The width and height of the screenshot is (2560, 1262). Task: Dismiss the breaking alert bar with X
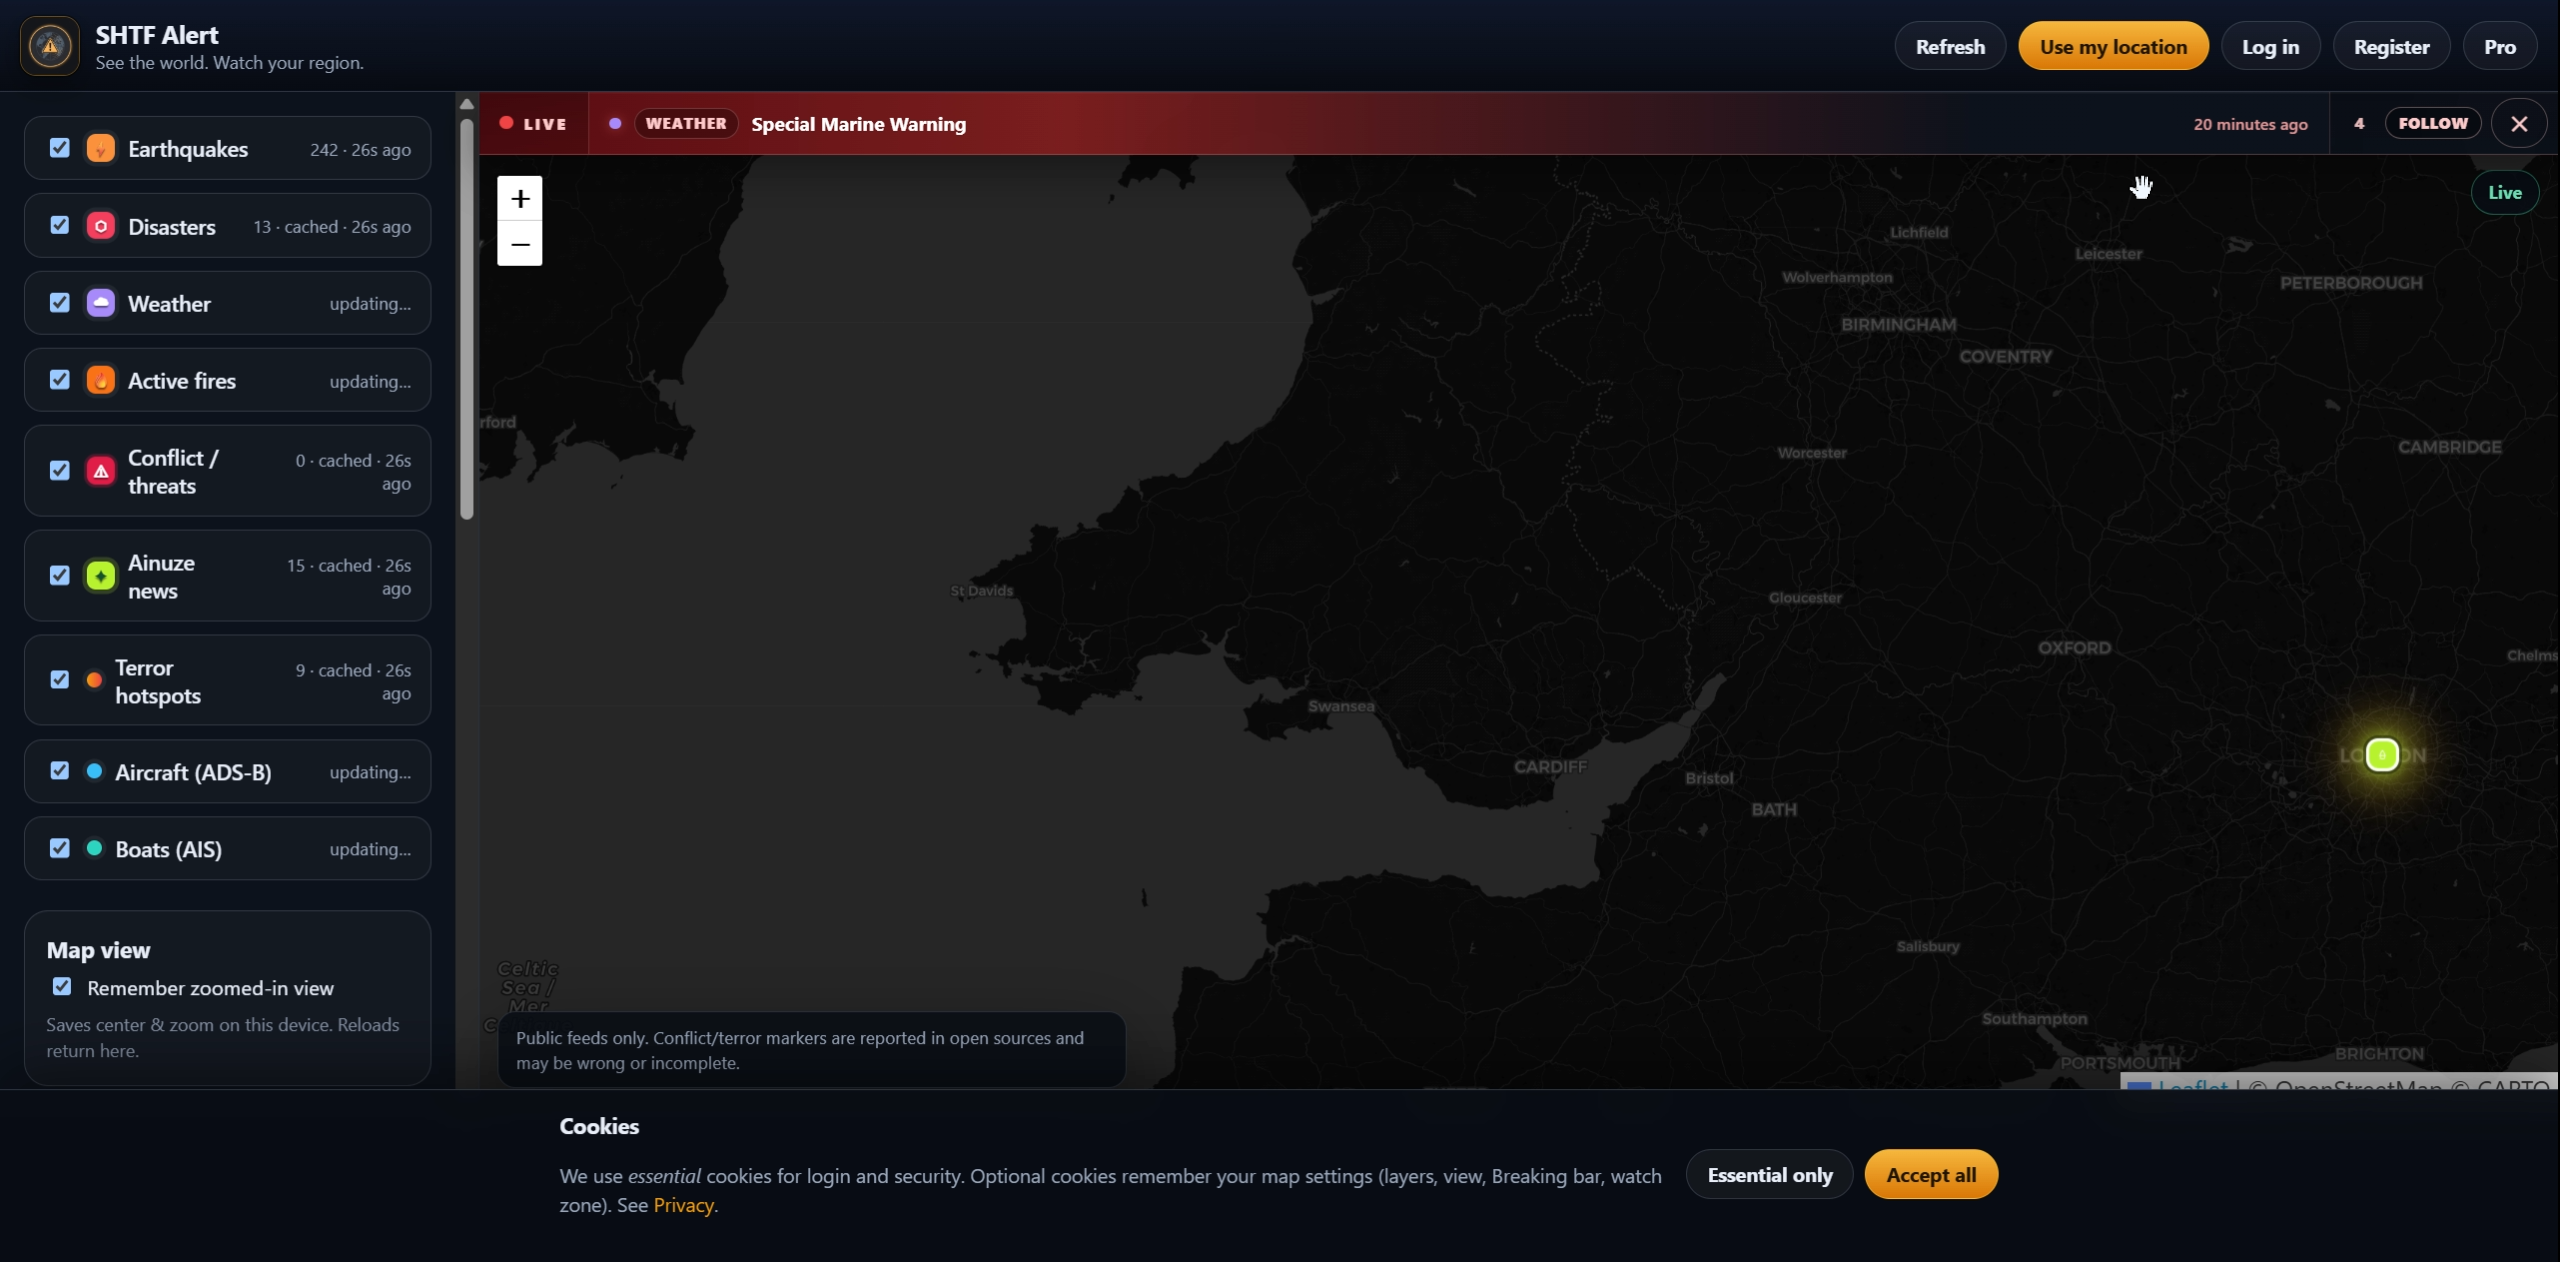pyautogui.click(x=2519, y=124)
